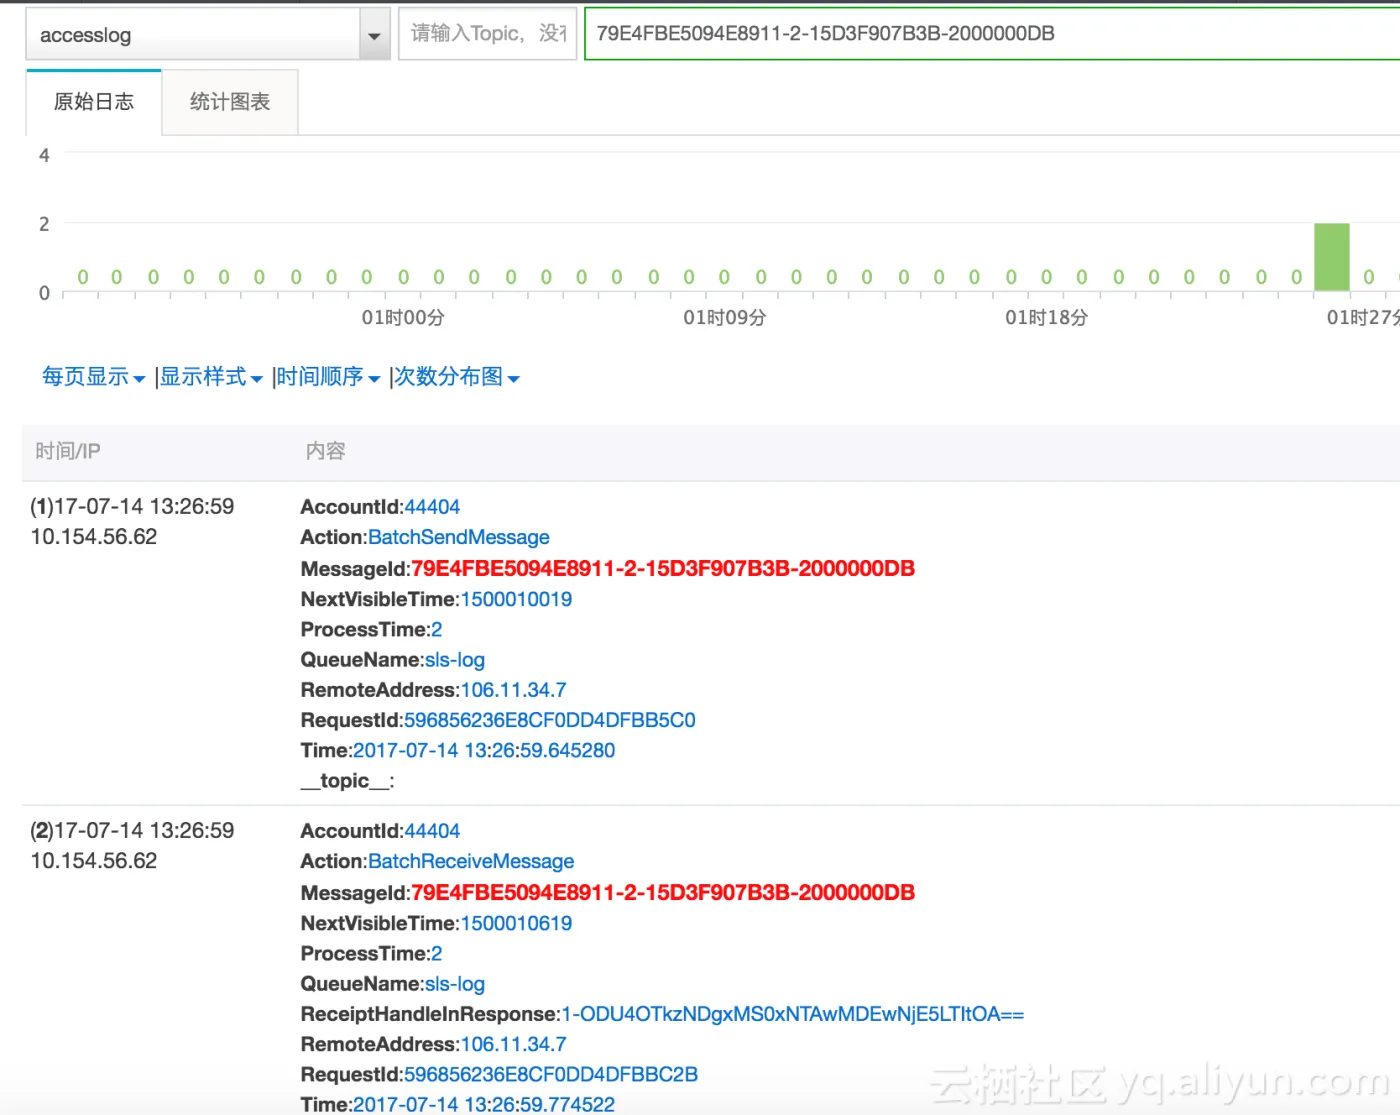Click Time value 2017-07-14 13:26:59.774522
Viewport: 1400px width, 1115px height.
484,1104
